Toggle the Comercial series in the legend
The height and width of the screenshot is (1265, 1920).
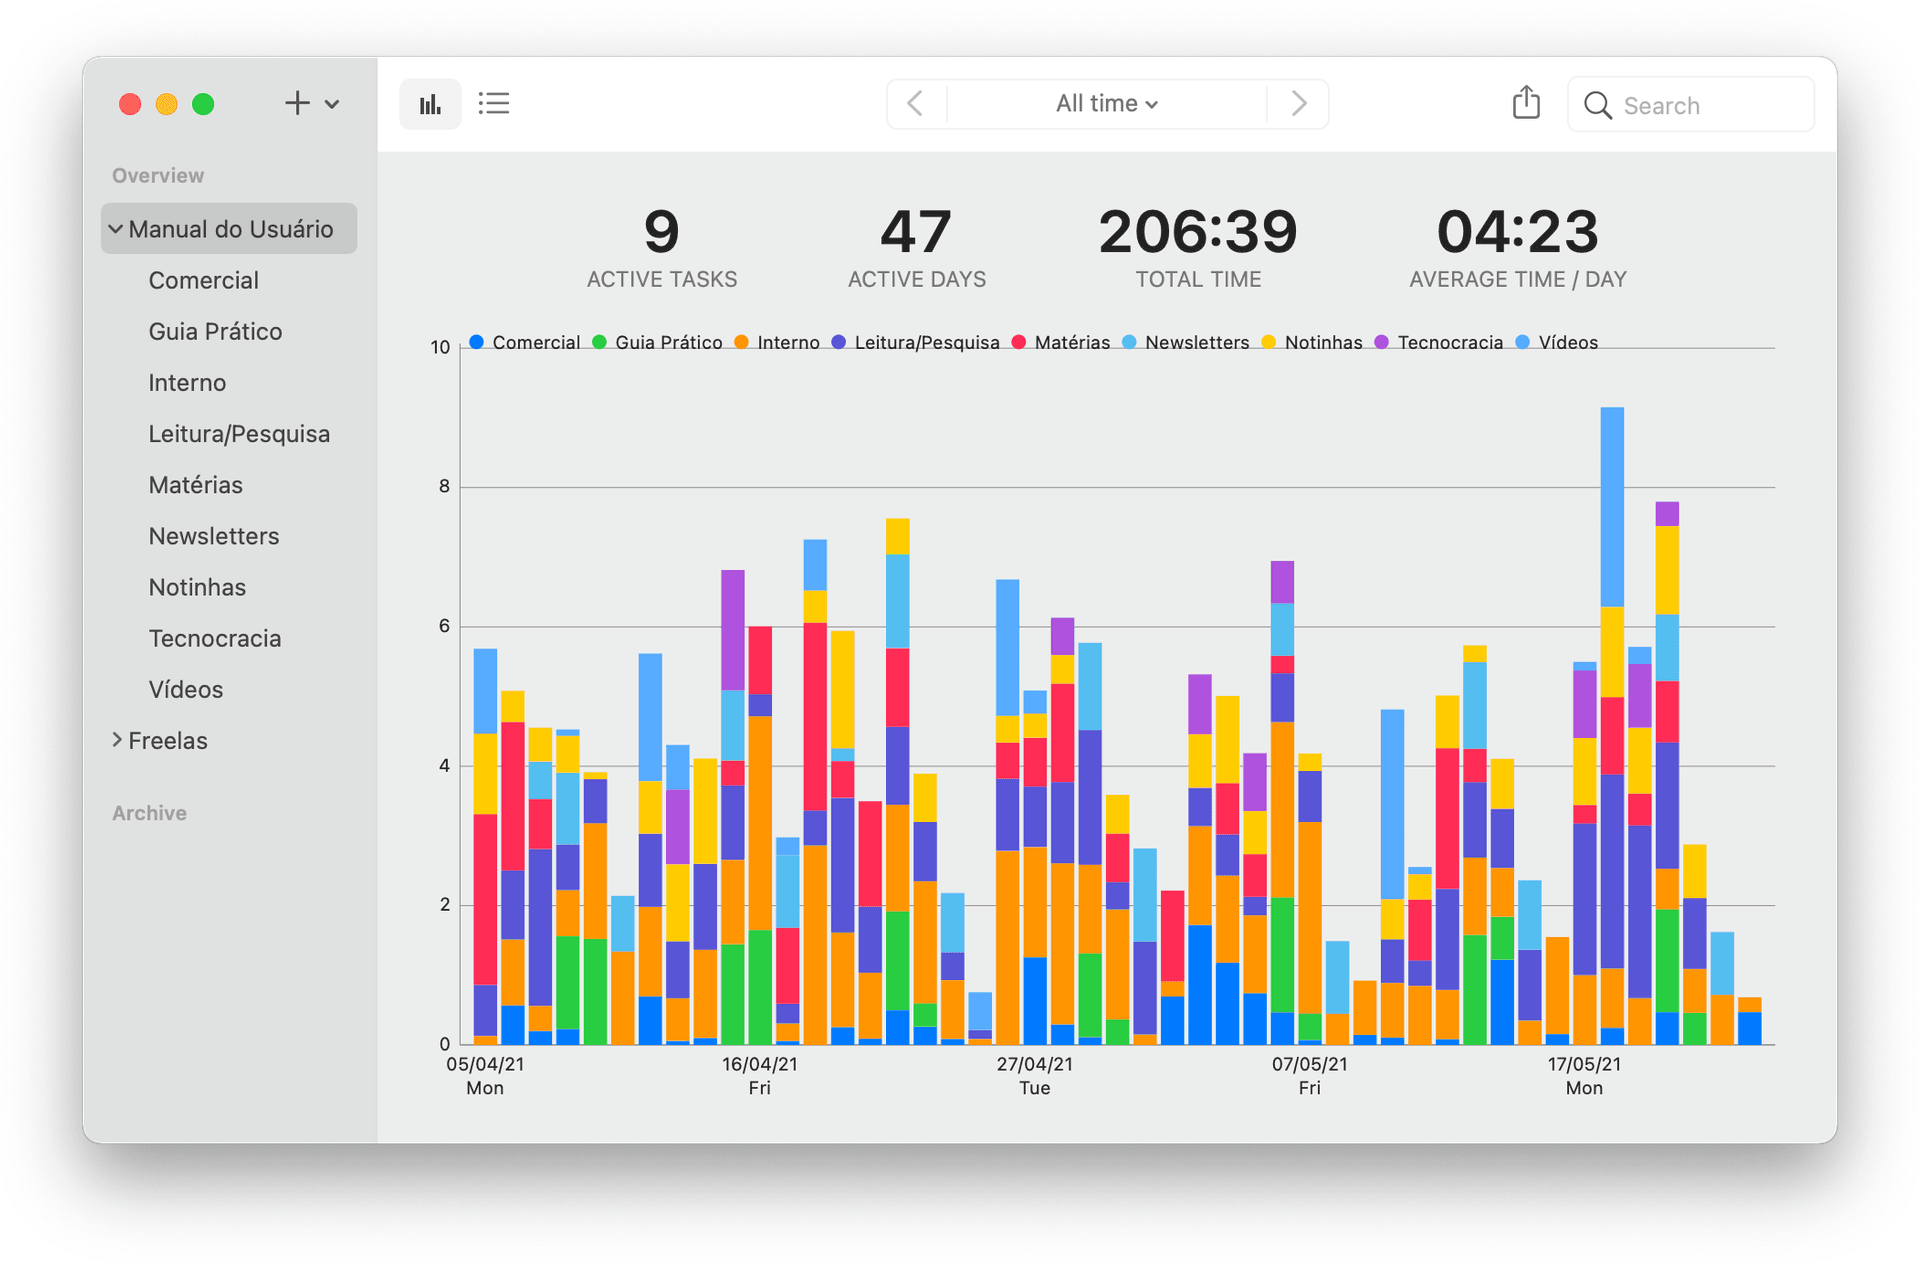point(535,343)
